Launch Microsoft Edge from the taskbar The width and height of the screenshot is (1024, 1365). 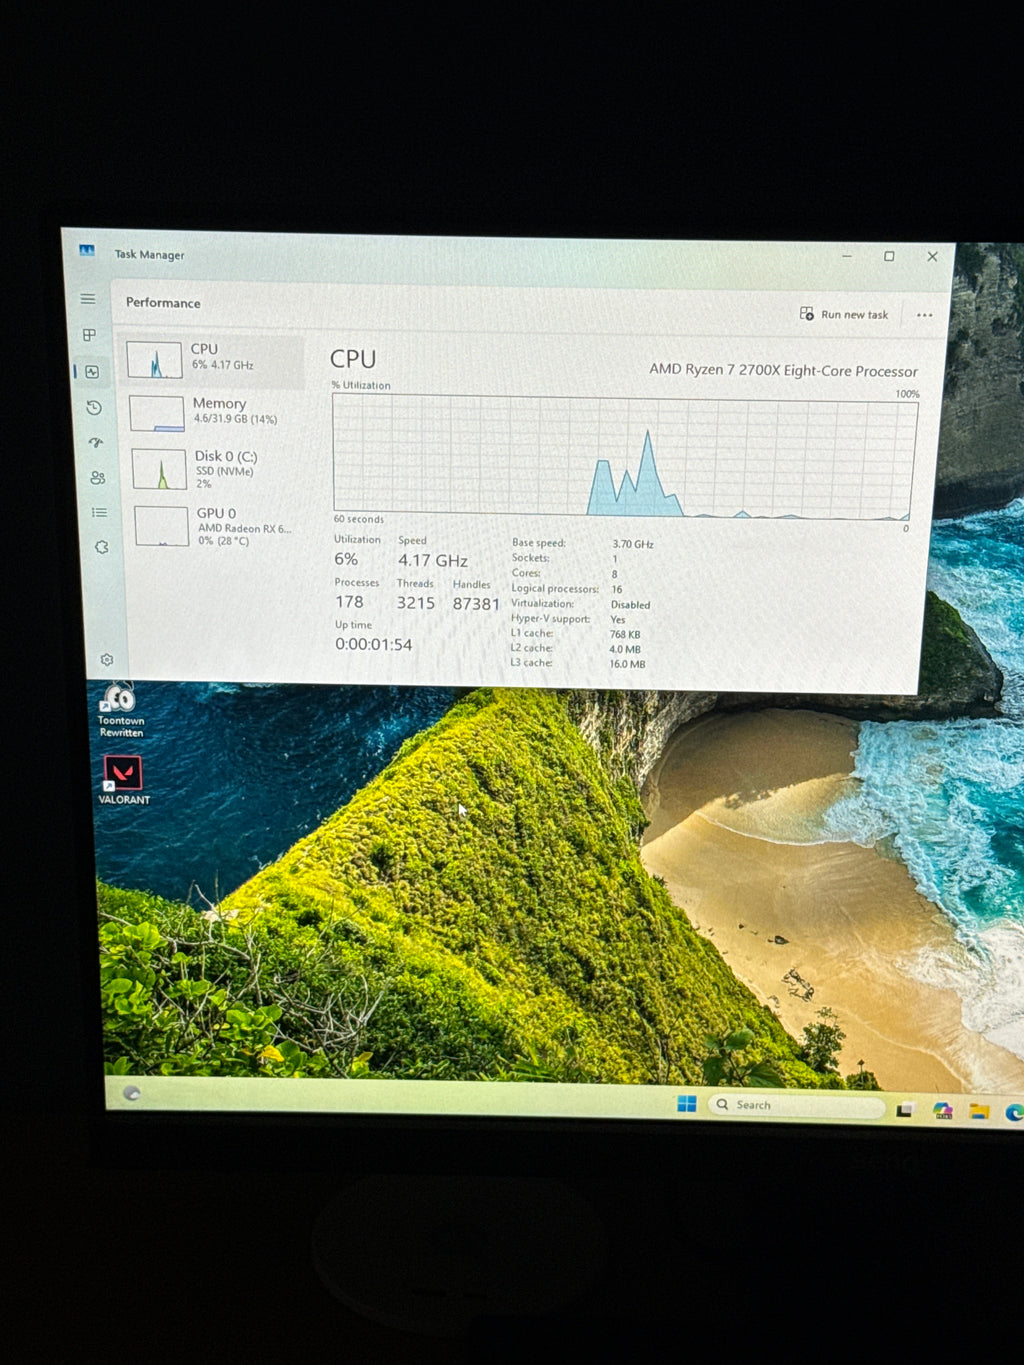(x=1014, y=1112)
